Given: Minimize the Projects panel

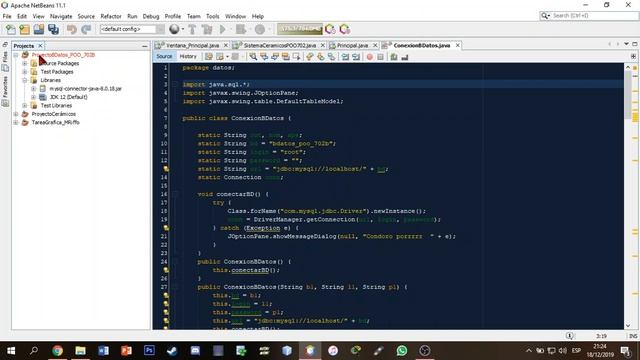Looking at the screenshot, I should click(x=144, y=46).
